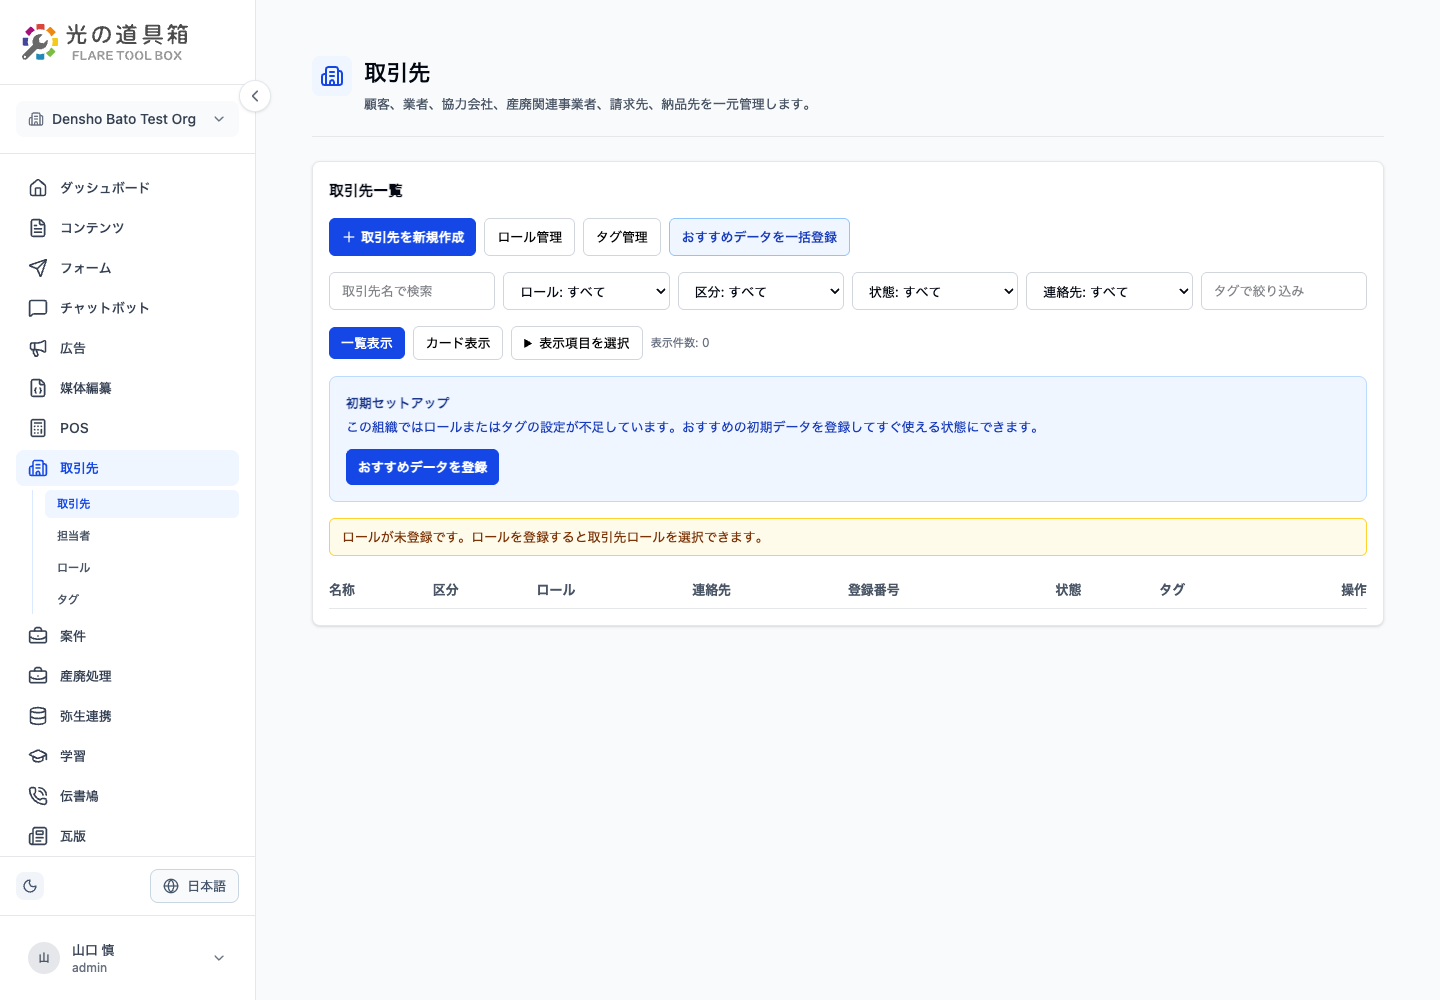Collapse the sidebar with the chevron button

(255, 96)
